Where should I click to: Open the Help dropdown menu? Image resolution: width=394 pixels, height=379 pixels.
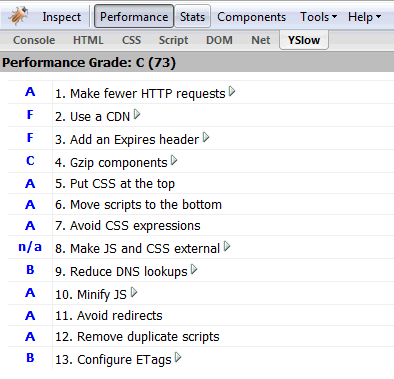coord(364,17)
